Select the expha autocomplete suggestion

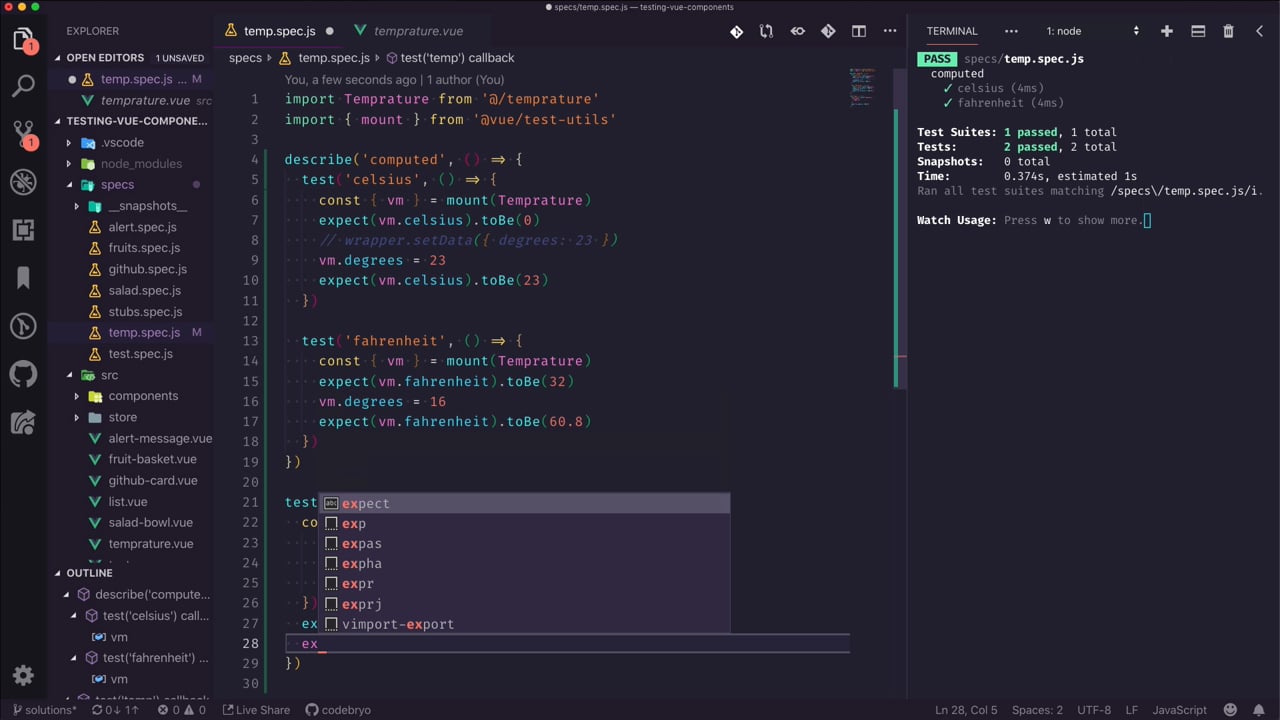point(524,563)
